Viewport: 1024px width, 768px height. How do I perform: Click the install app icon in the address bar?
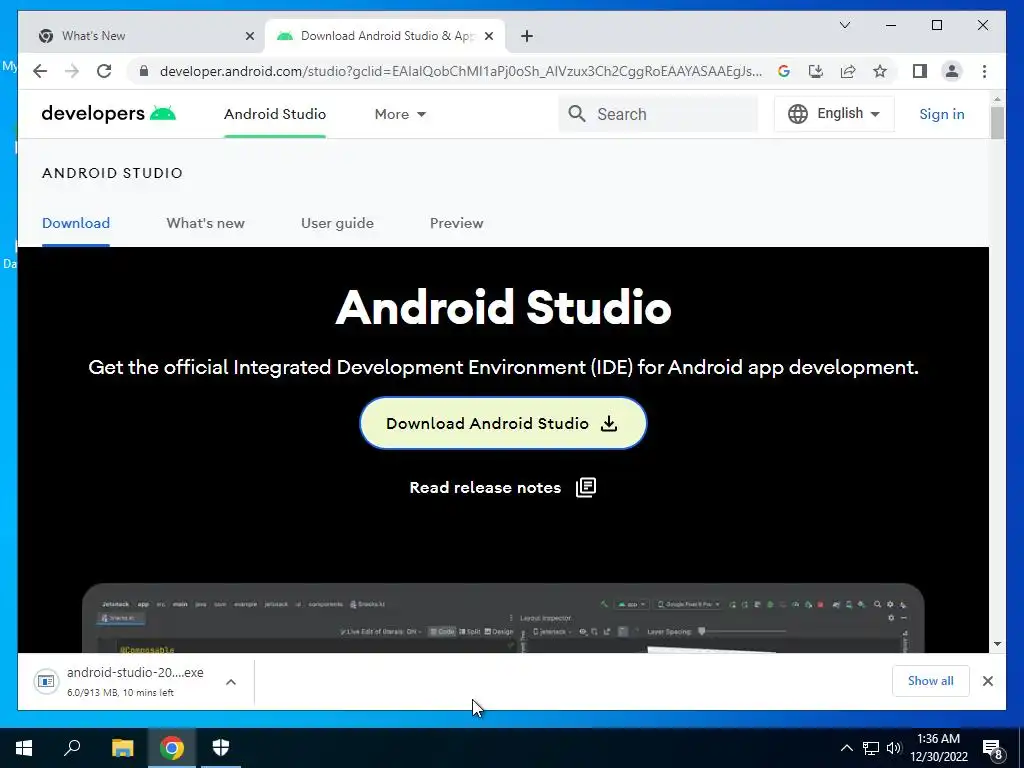(x=816, y=71)
